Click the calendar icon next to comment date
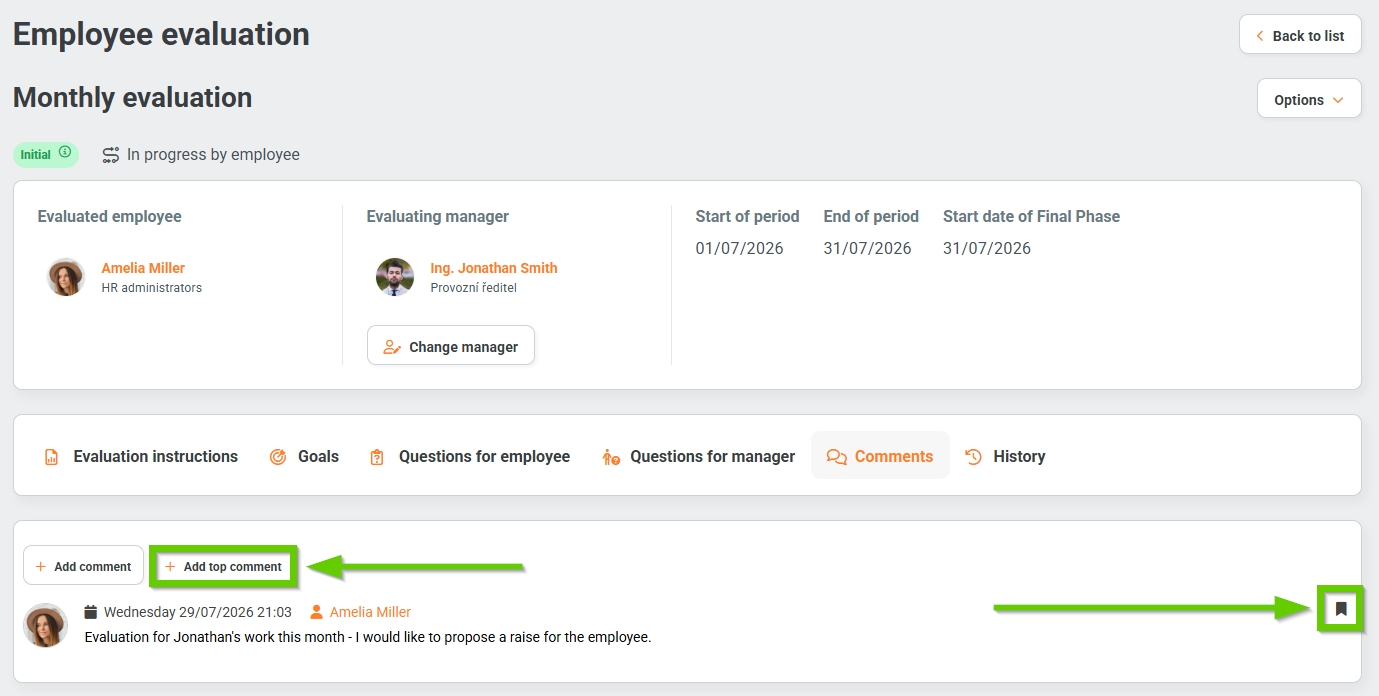 [x=91, y=612]
